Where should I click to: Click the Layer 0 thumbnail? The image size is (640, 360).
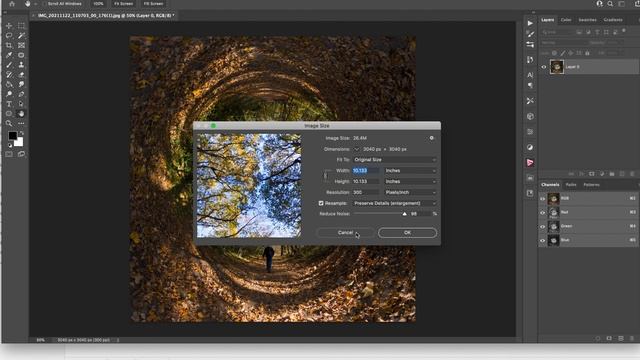pos(557,67)
